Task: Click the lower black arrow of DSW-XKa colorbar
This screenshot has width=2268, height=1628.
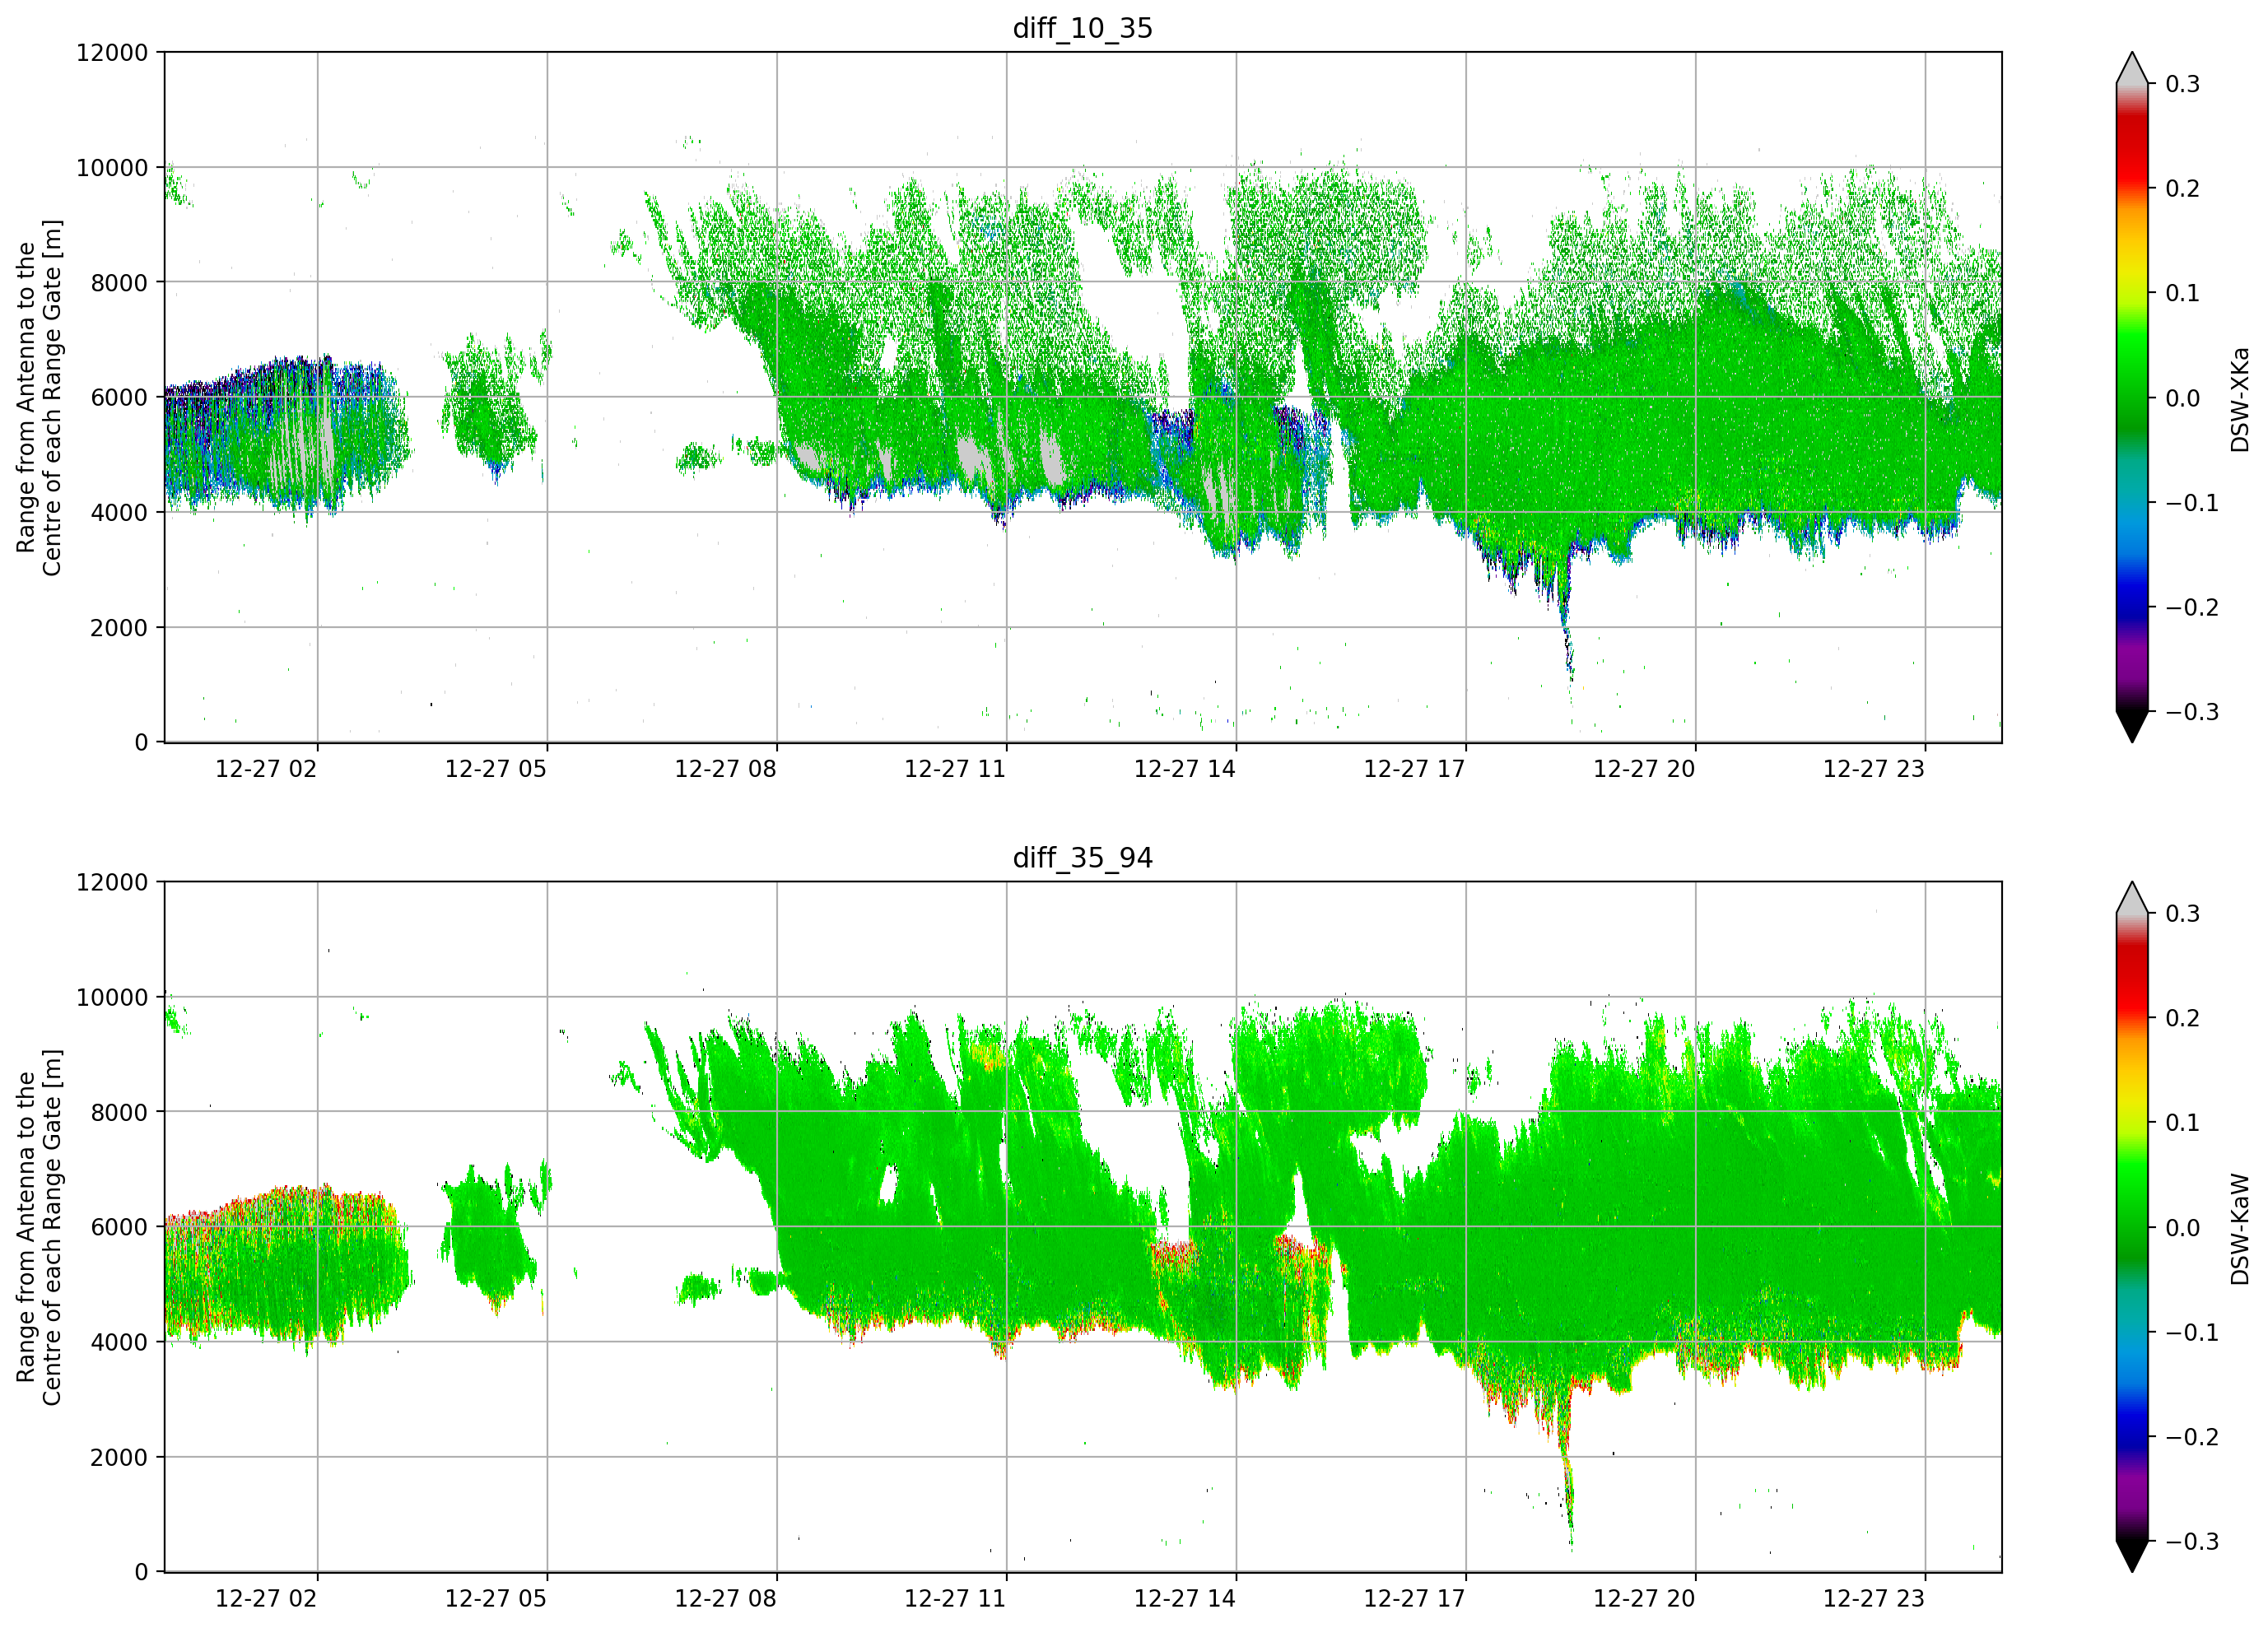Action: pyautogui.click(x=2132, y=726)
